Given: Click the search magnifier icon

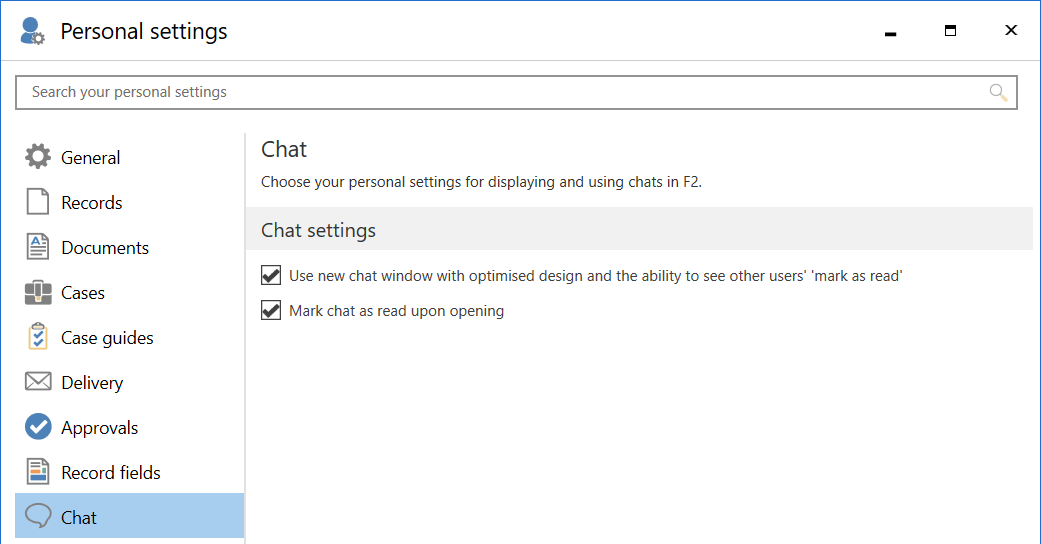Looking at the screenshot, I should pos(998,92).
